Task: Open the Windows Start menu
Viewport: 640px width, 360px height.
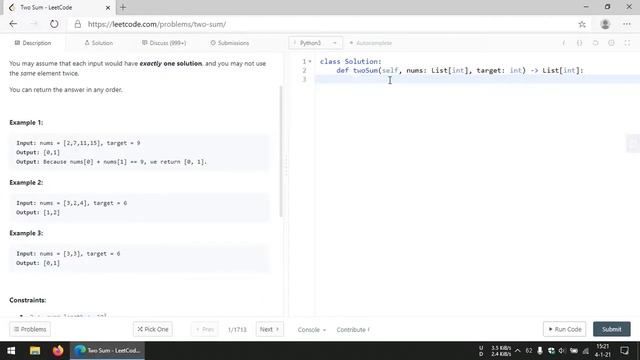Action: pyautogui.click(x=11, y=351)
